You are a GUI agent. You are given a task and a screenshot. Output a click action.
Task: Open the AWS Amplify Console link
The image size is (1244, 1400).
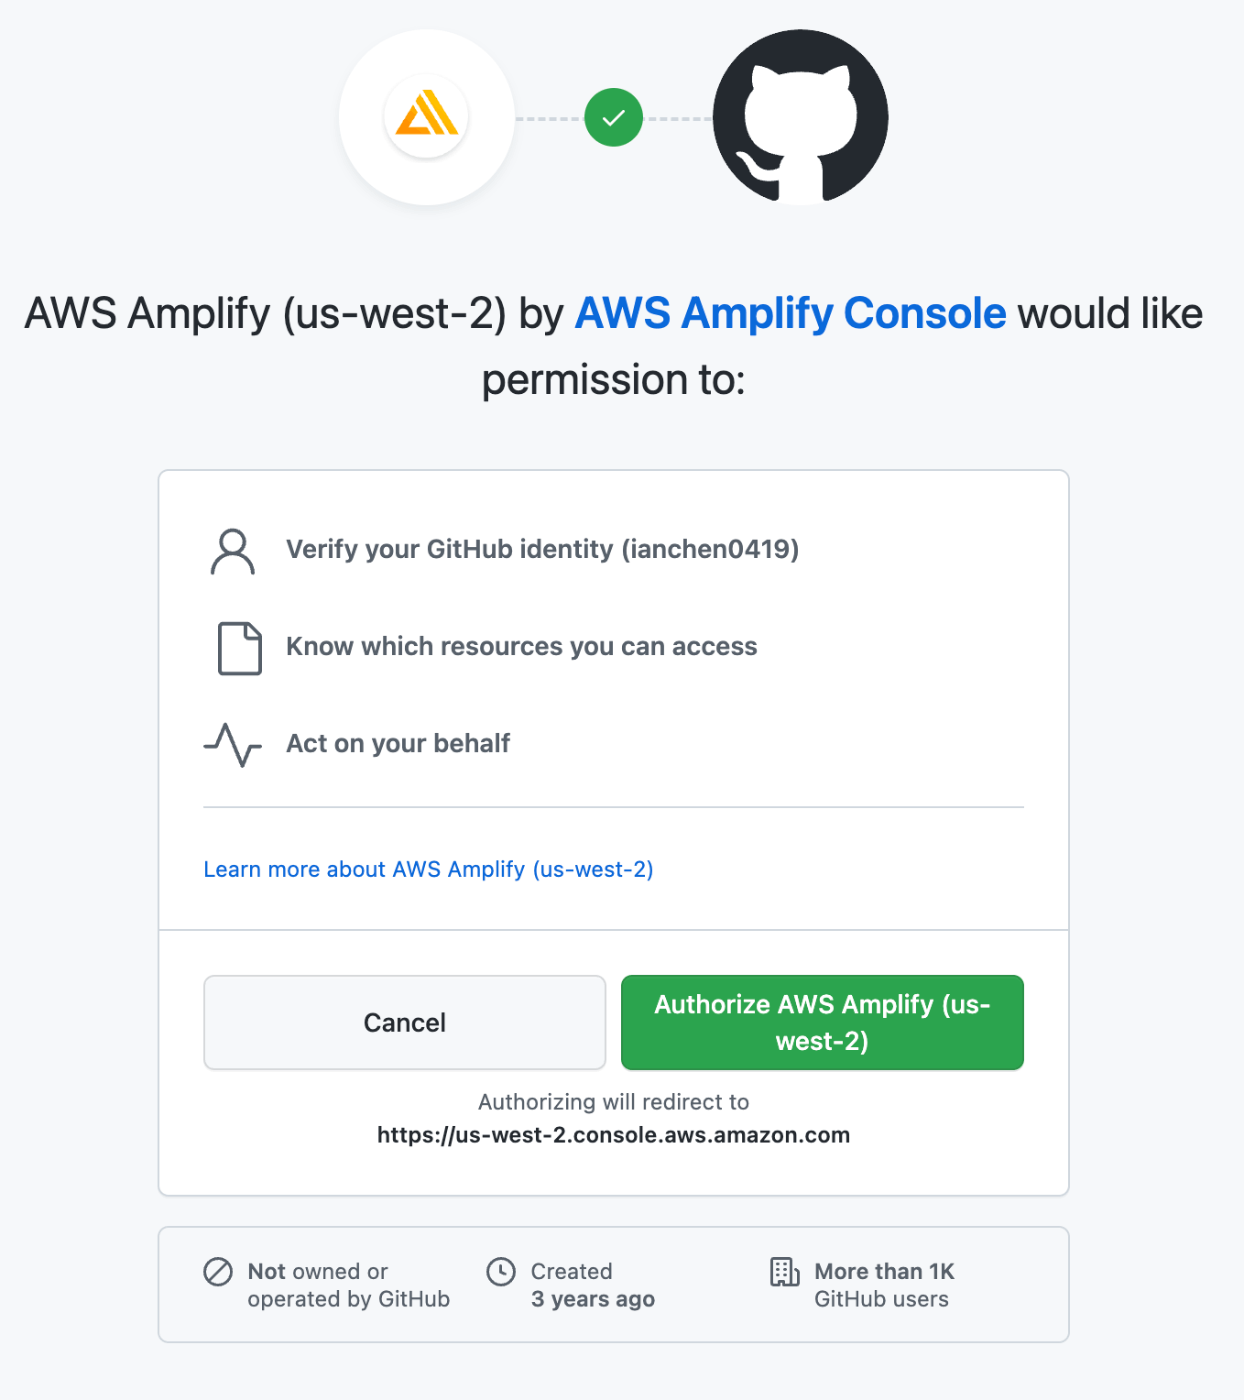point(790,313)
